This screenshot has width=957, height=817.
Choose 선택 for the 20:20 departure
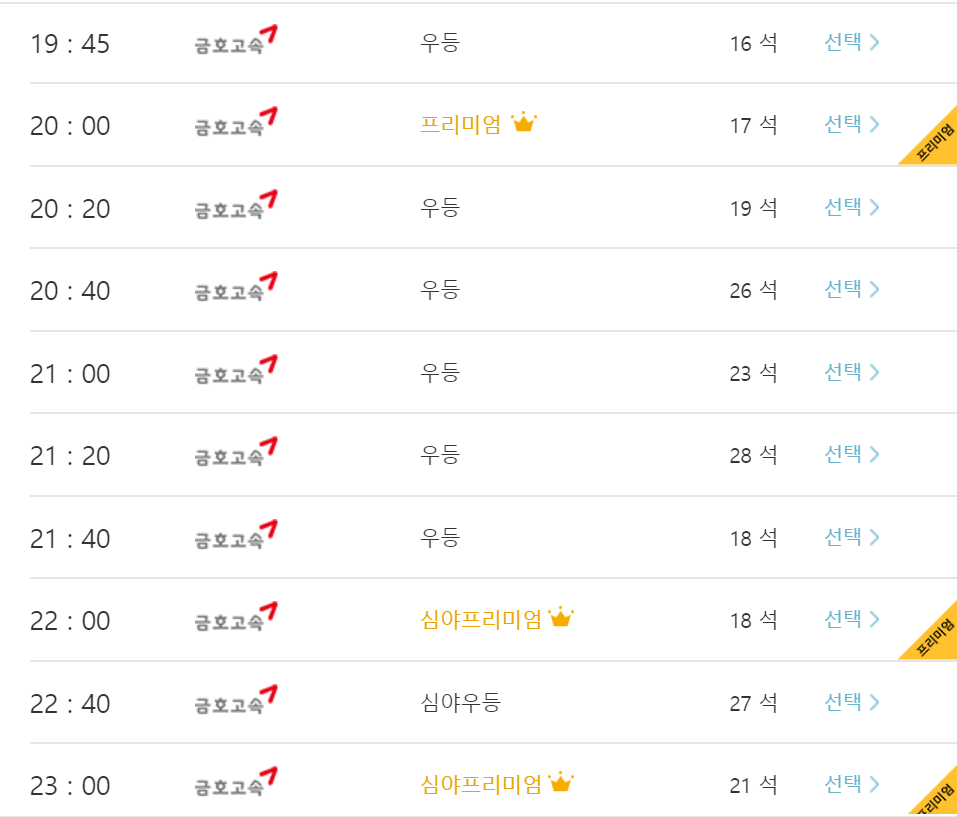tap(851, 207)
